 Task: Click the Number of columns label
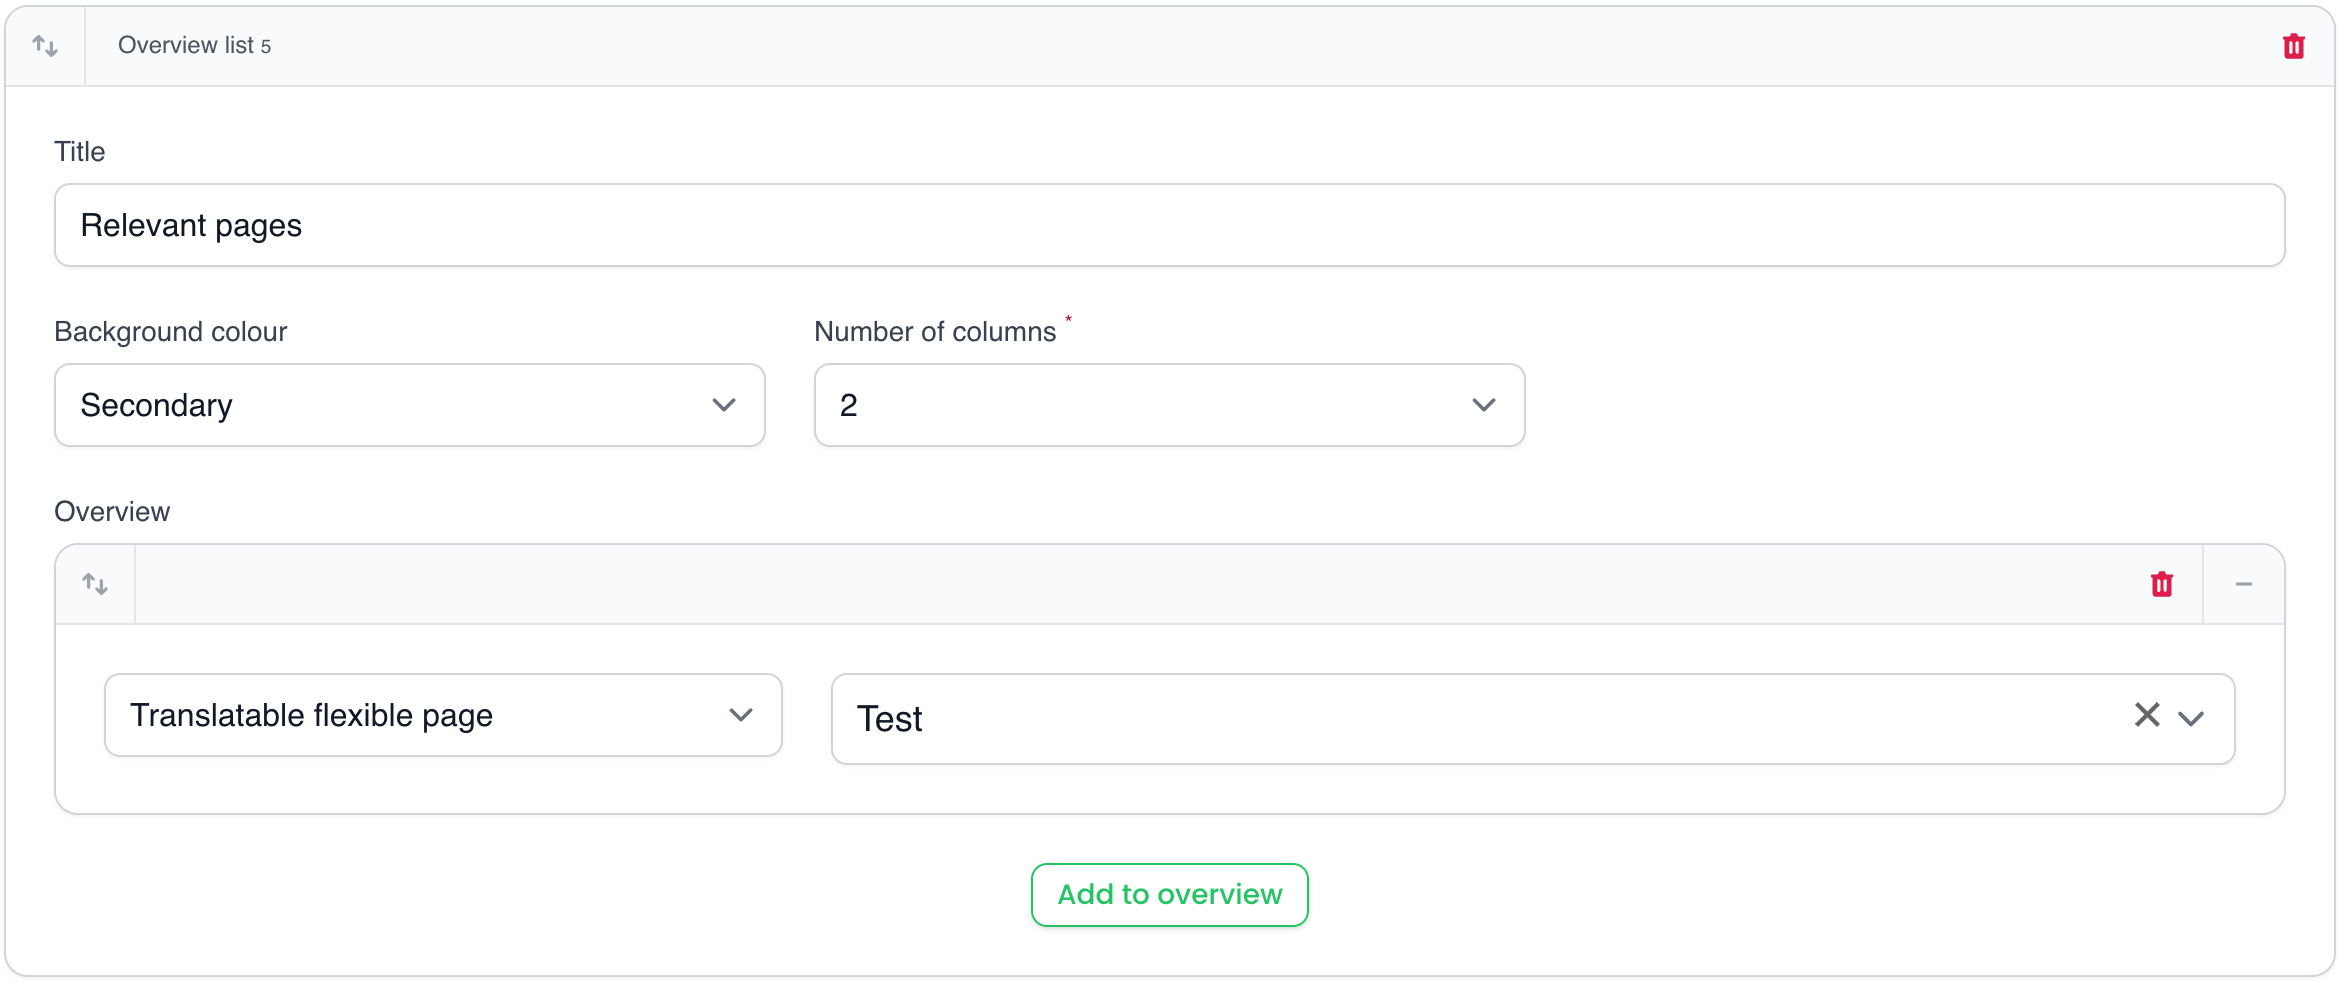click(x=935, y=332)
